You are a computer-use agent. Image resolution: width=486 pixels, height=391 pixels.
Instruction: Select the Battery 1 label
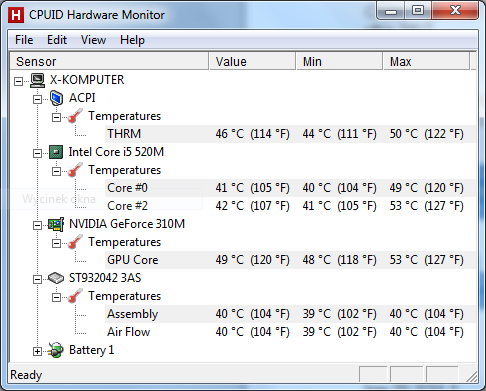91,350
